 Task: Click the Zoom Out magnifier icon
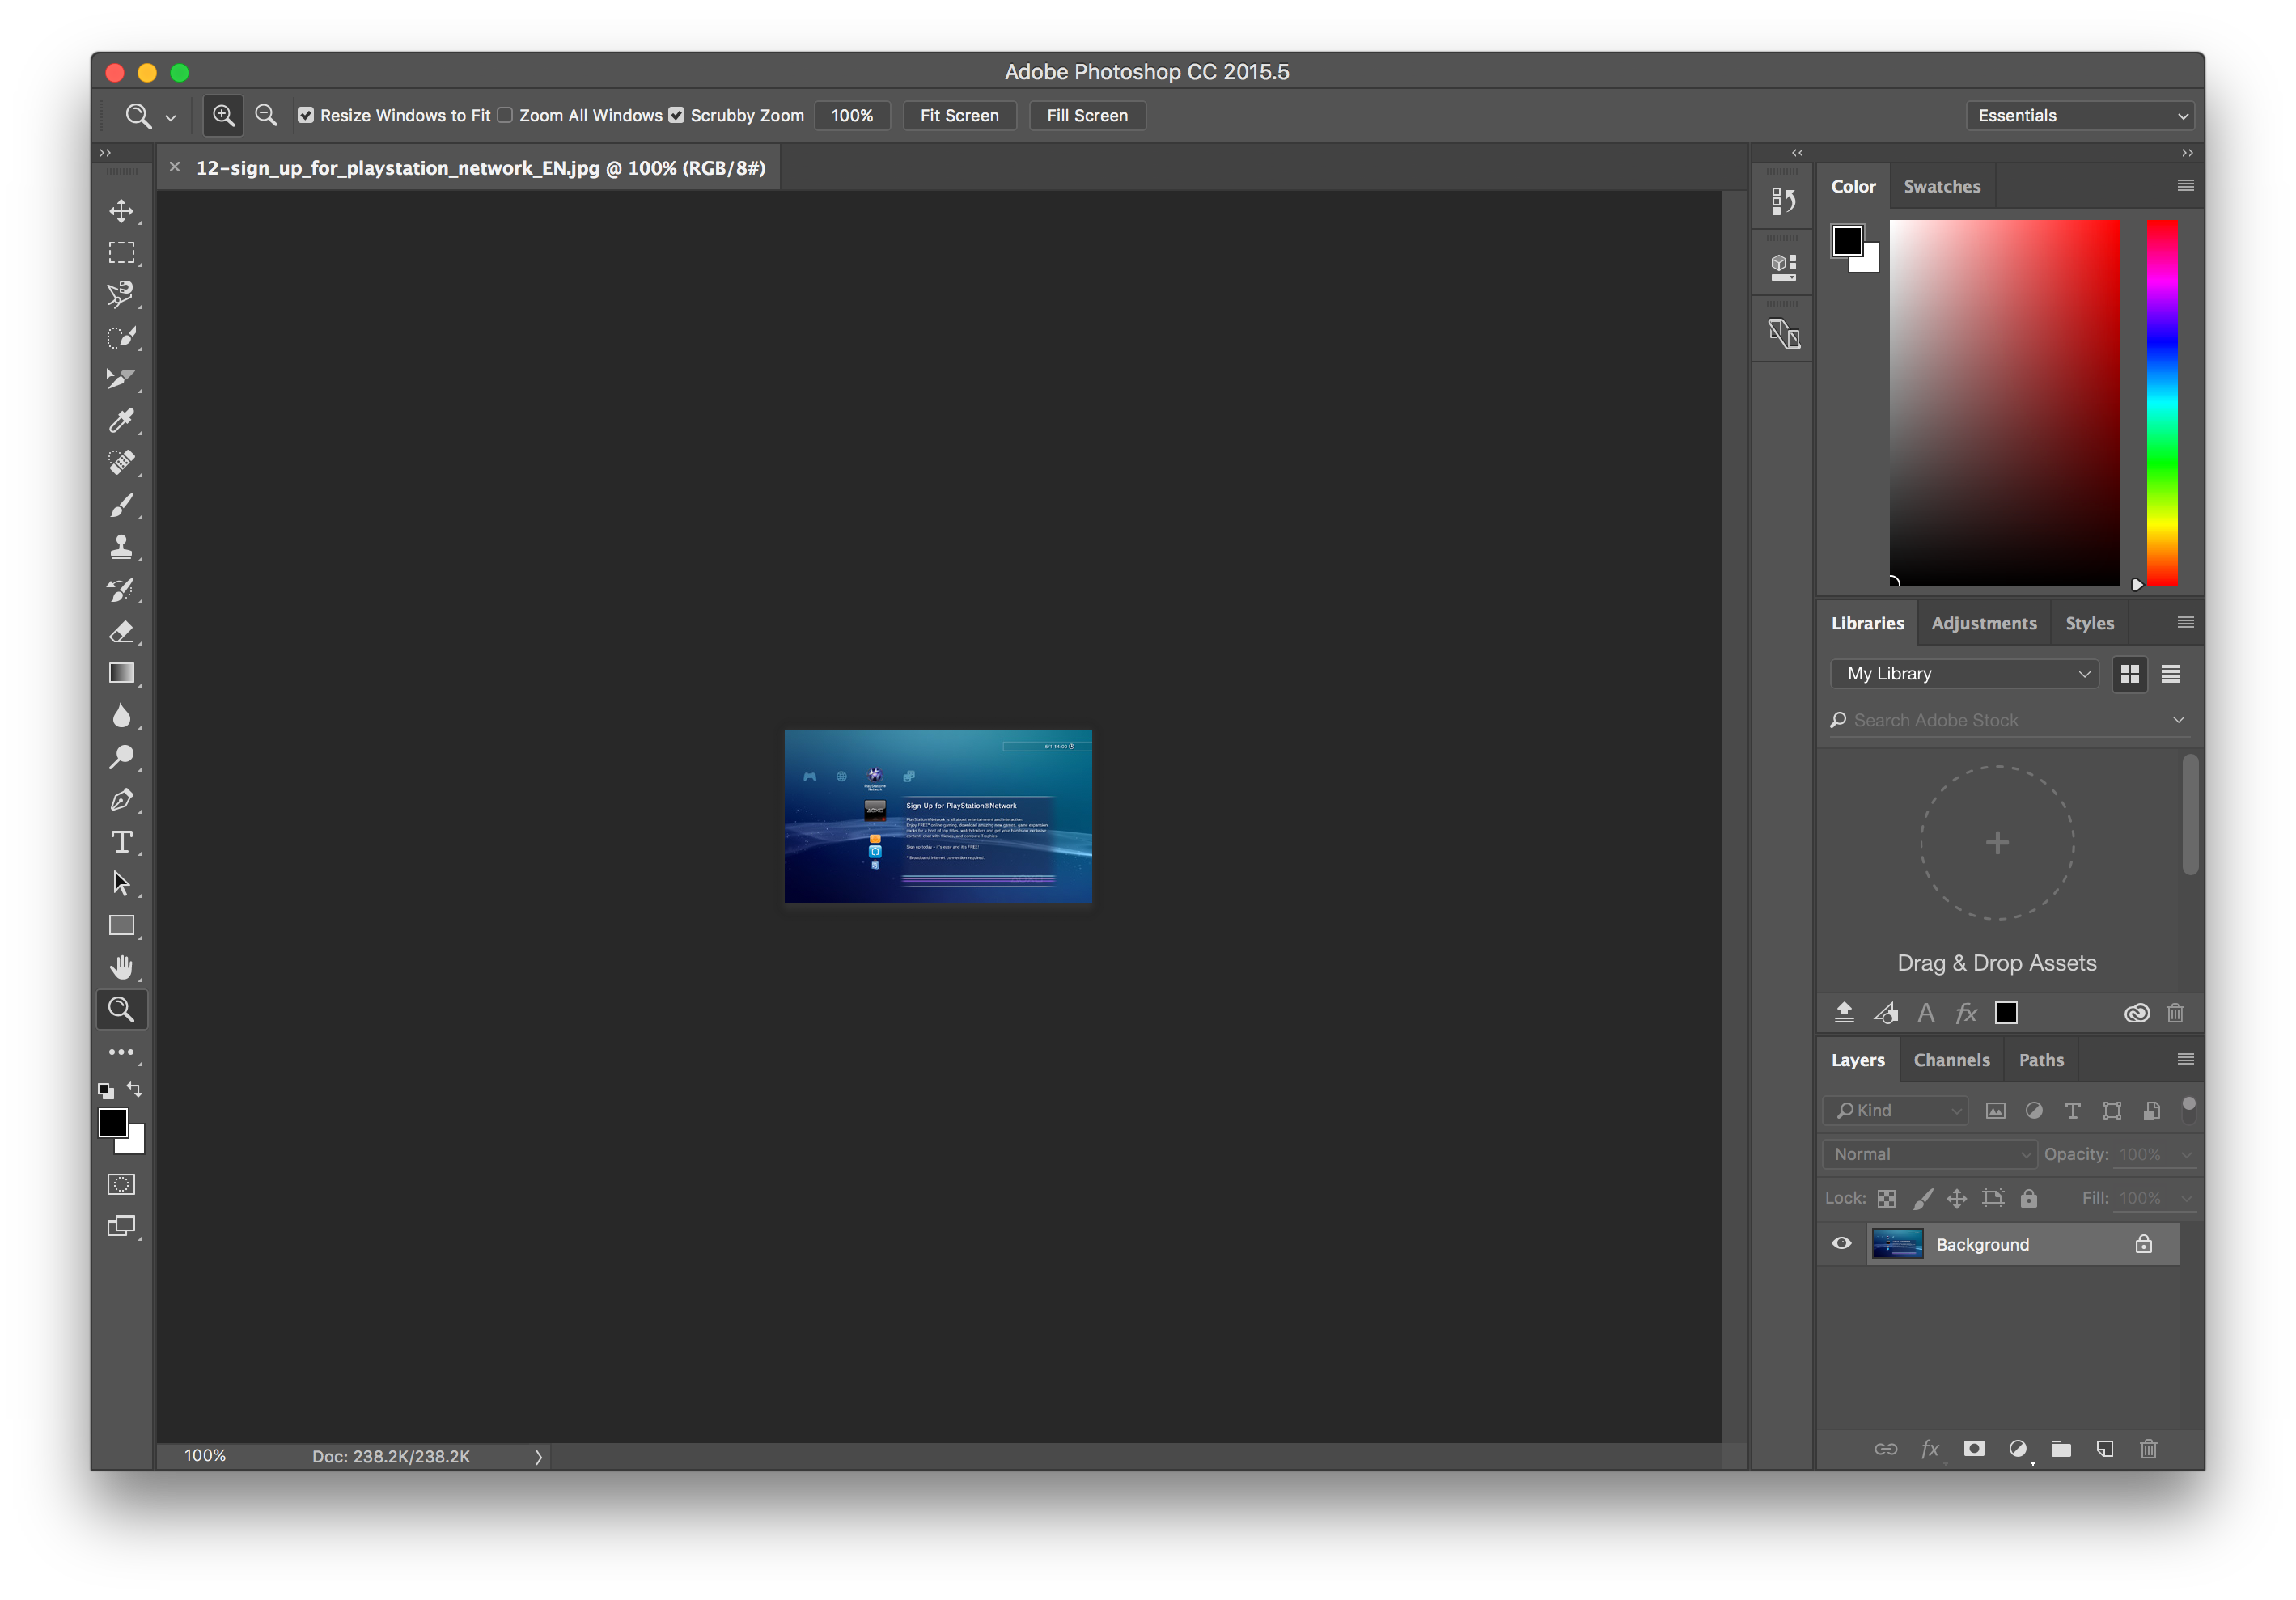click(266, 115)
